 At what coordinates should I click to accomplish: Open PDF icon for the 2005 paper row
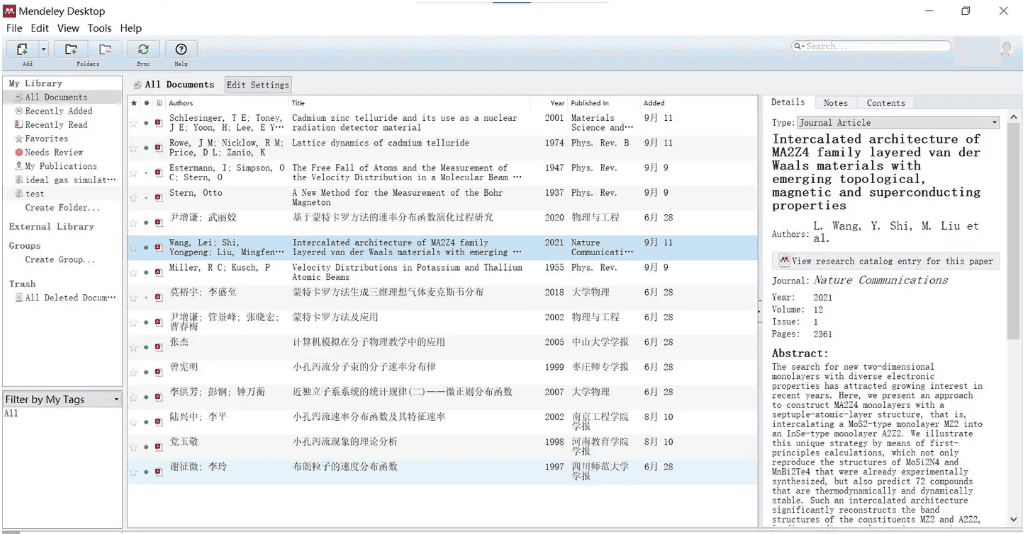(x=159, y=347)
